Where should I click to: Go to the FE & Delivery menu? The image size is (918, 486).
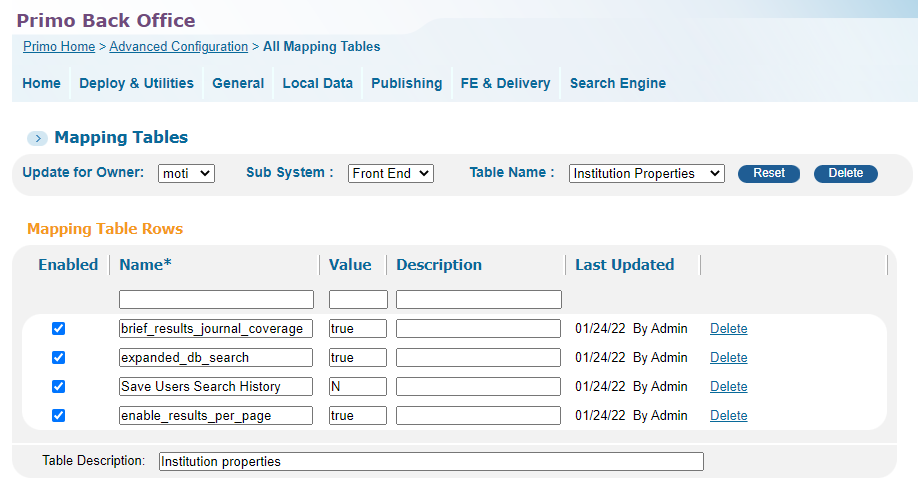point(505,83)
